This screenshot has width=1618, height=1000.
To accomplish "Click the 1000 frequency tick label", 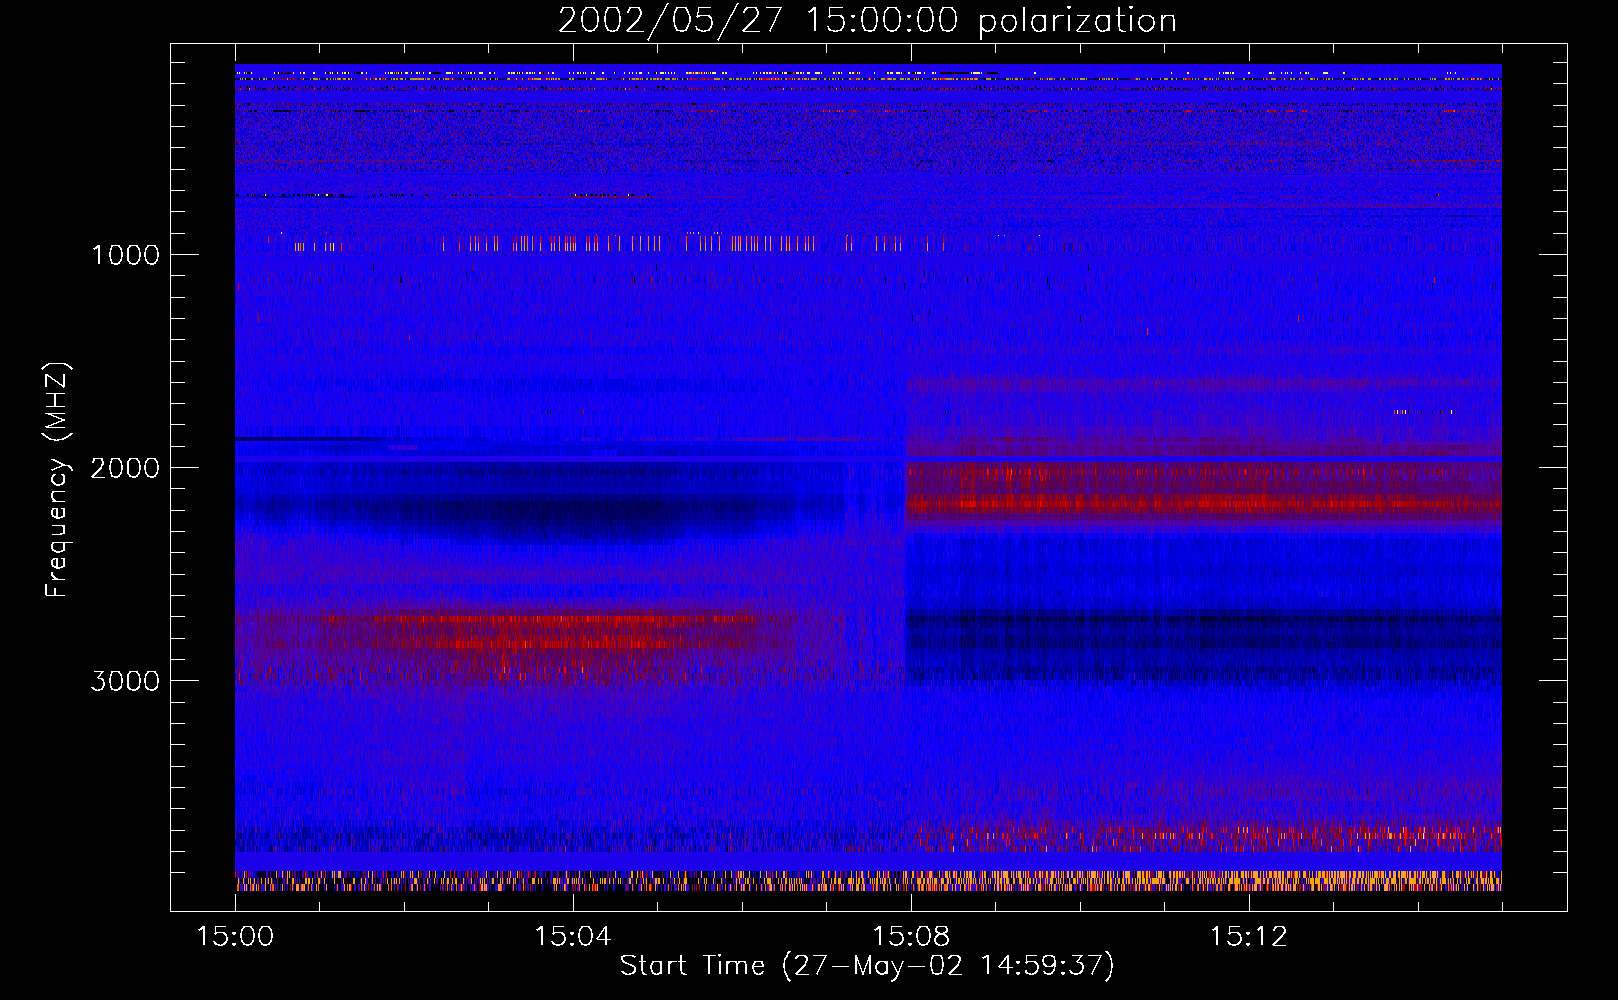I will [x=125, y=254].
